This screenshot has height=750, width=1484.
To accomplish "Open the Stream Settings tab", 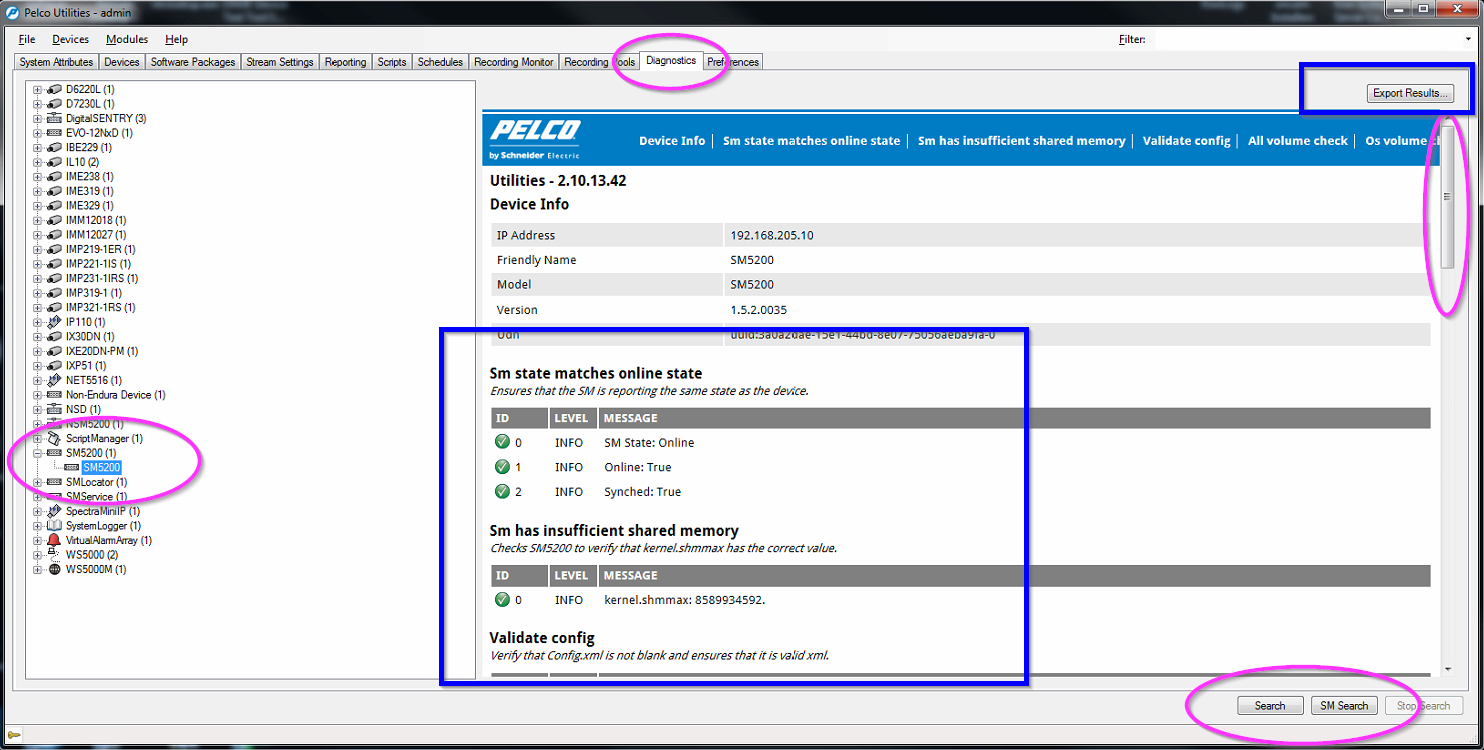I will coord(280,62).
